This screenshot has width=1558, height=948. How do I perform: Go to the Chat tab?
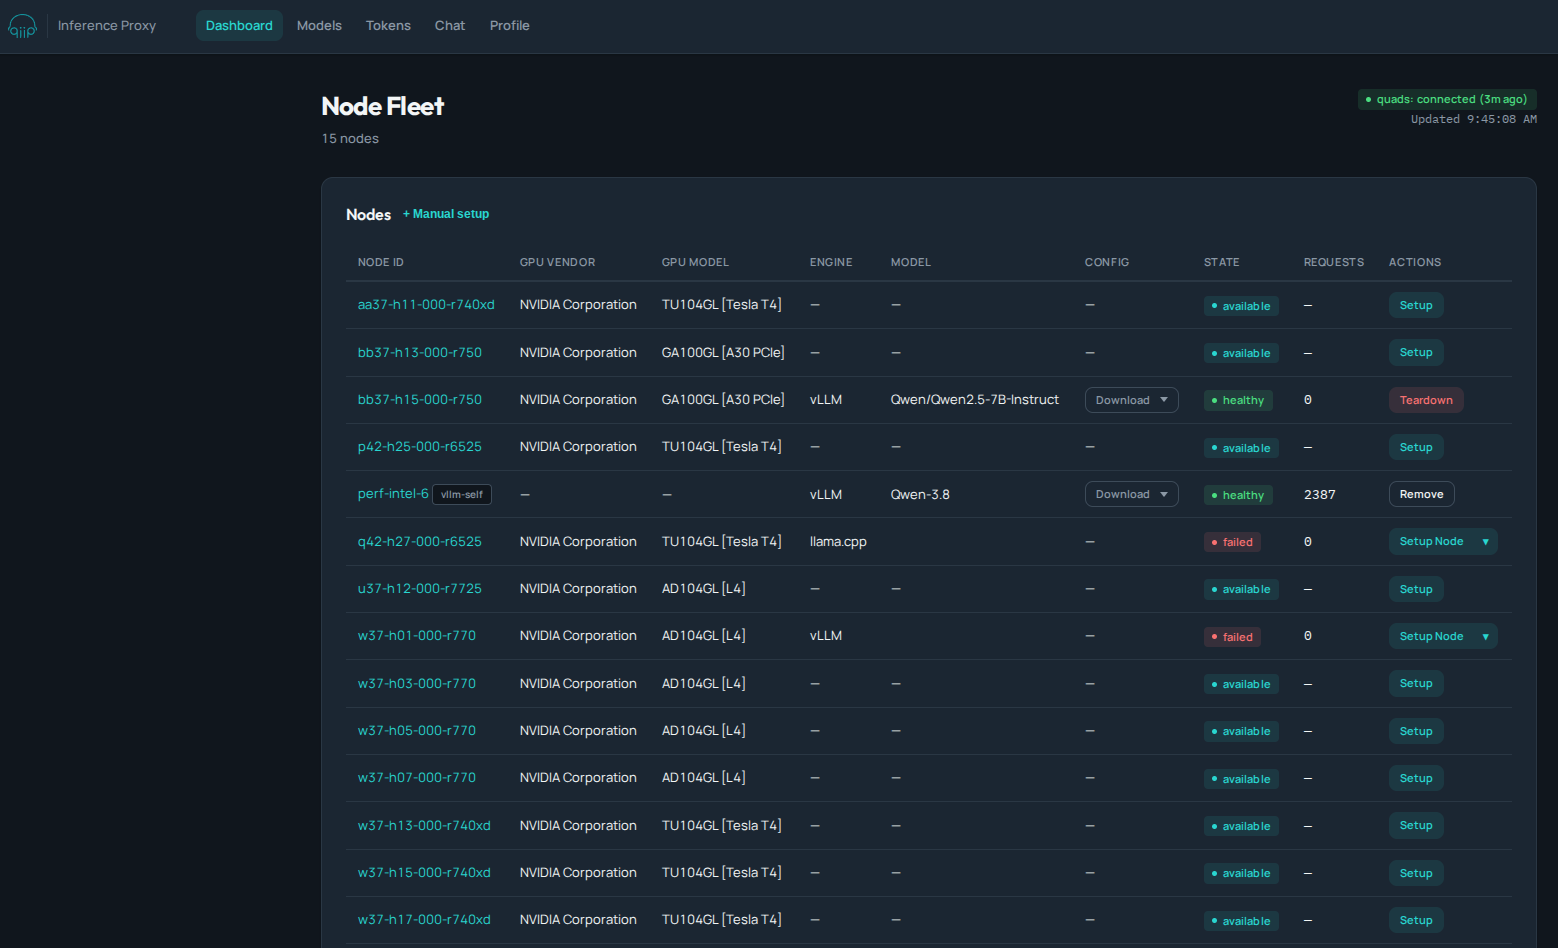pyautogui.click(x=450, y=26)
